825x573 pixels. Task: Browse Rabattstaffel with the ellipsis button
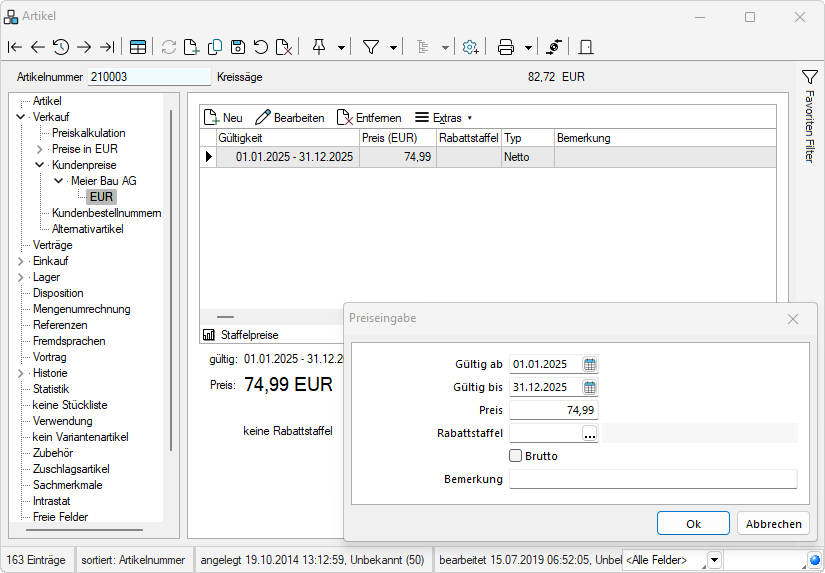click(589, 433)
